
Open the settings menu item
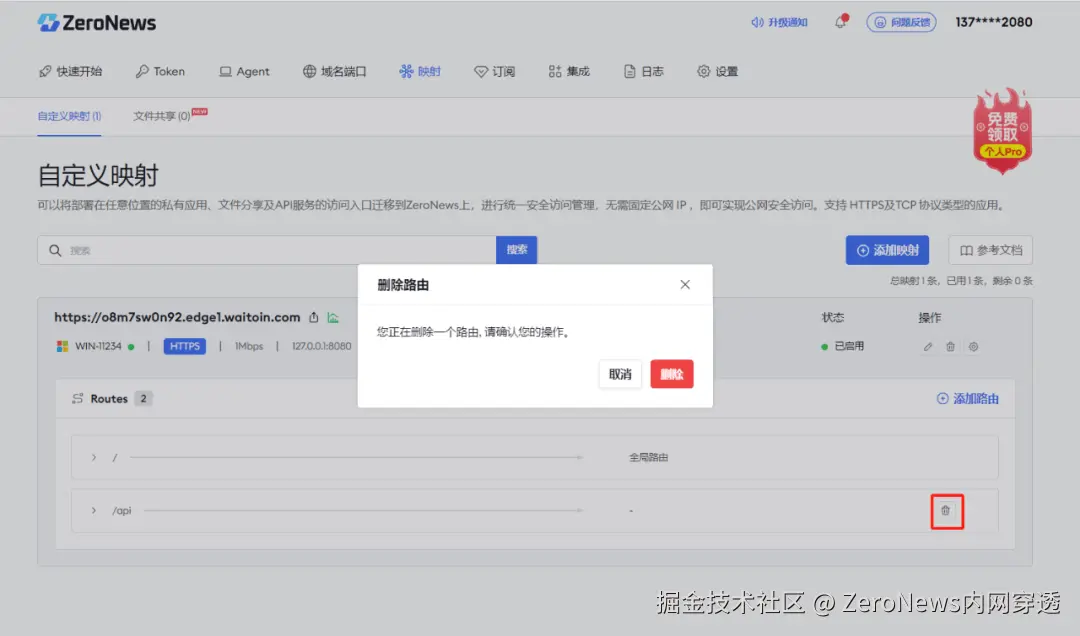coord(717,71)
